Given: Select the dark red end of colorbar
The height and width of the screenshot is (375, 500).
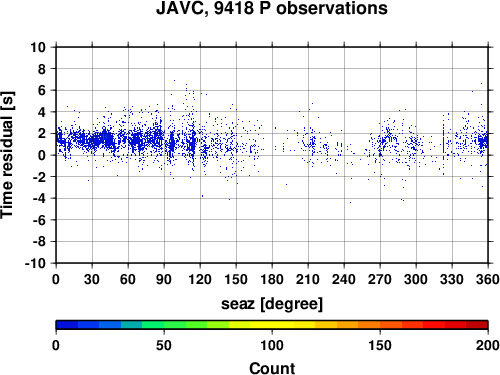Looking at the screenshot, I should 477,325.
